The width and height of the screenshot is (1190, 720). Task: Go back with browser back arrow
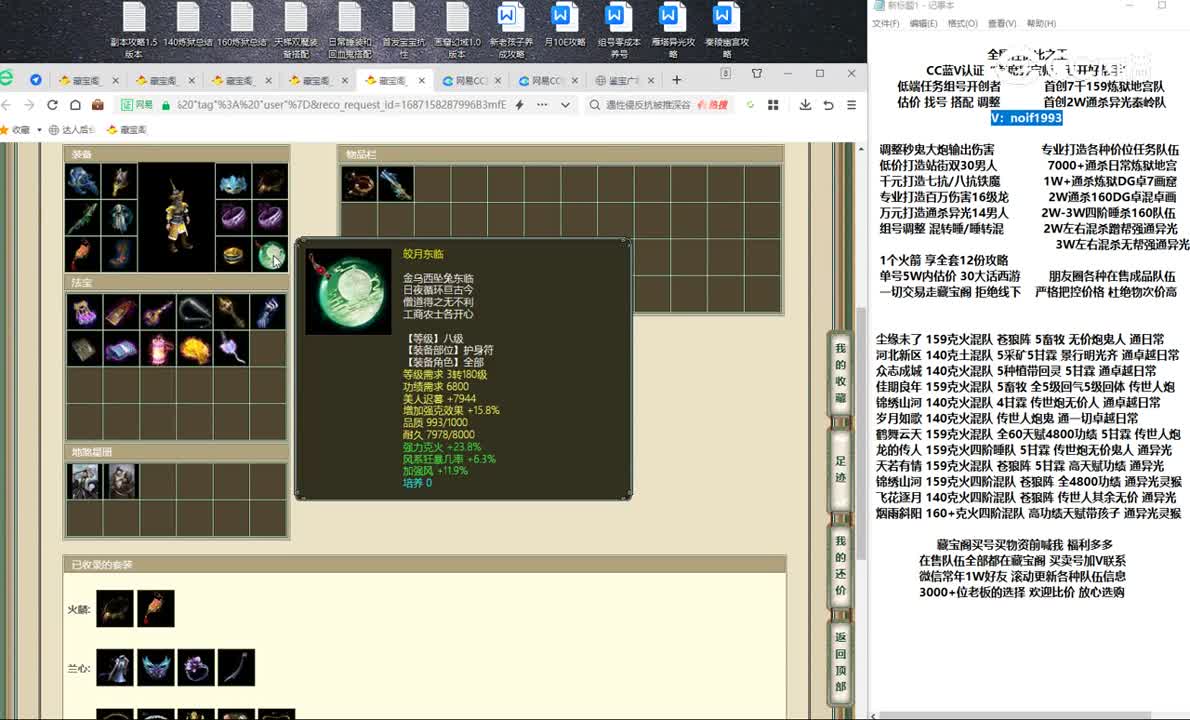[7, 105]
